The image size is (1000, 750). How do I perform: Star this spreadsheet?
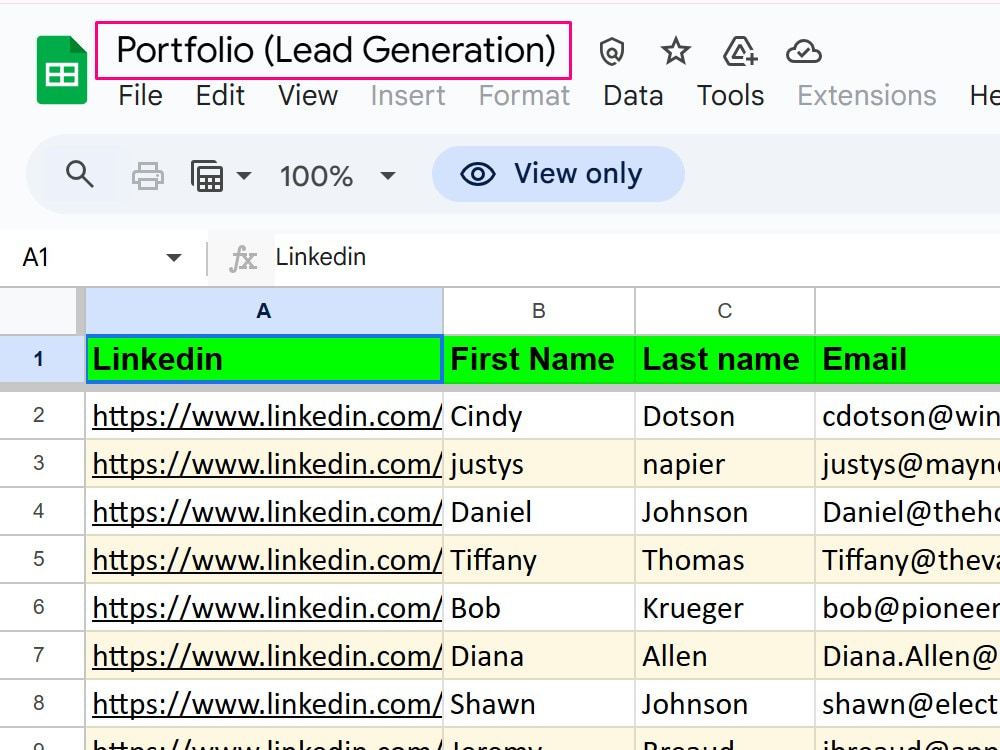tap(675, 52)
